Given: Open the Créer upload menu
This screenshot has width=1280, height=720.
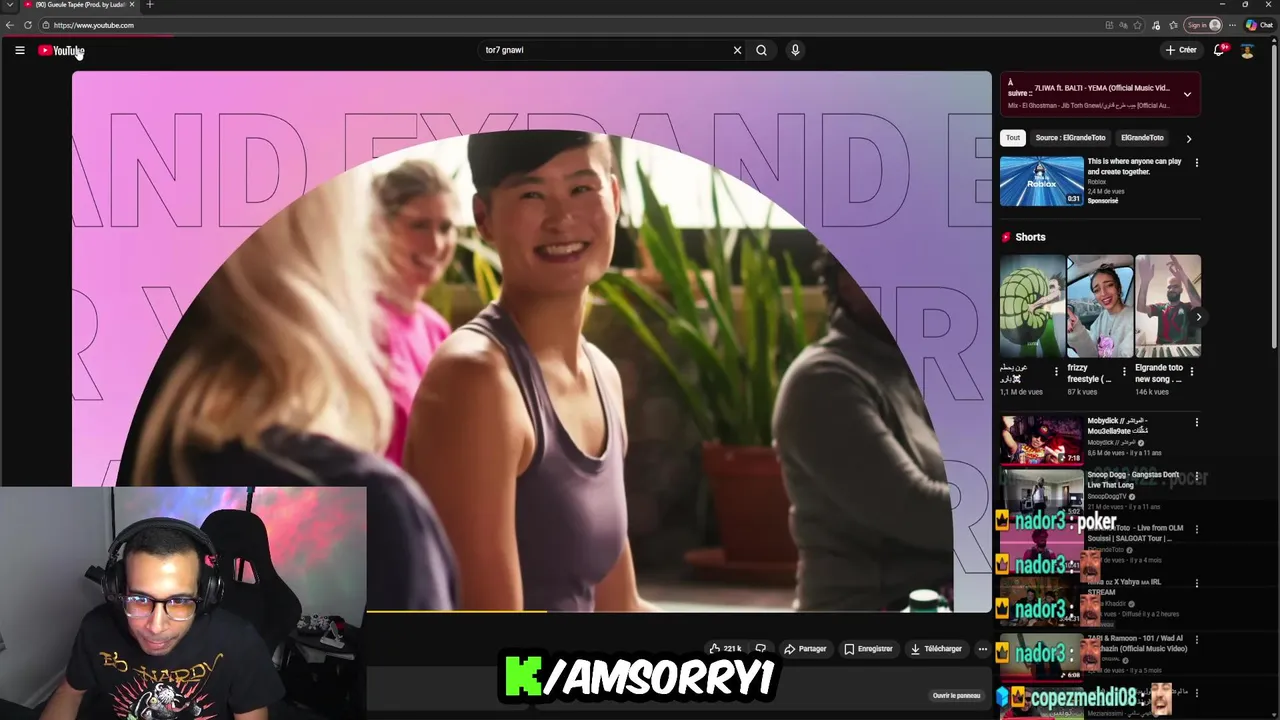Looking at the screenshot, I should point(1181,50).
